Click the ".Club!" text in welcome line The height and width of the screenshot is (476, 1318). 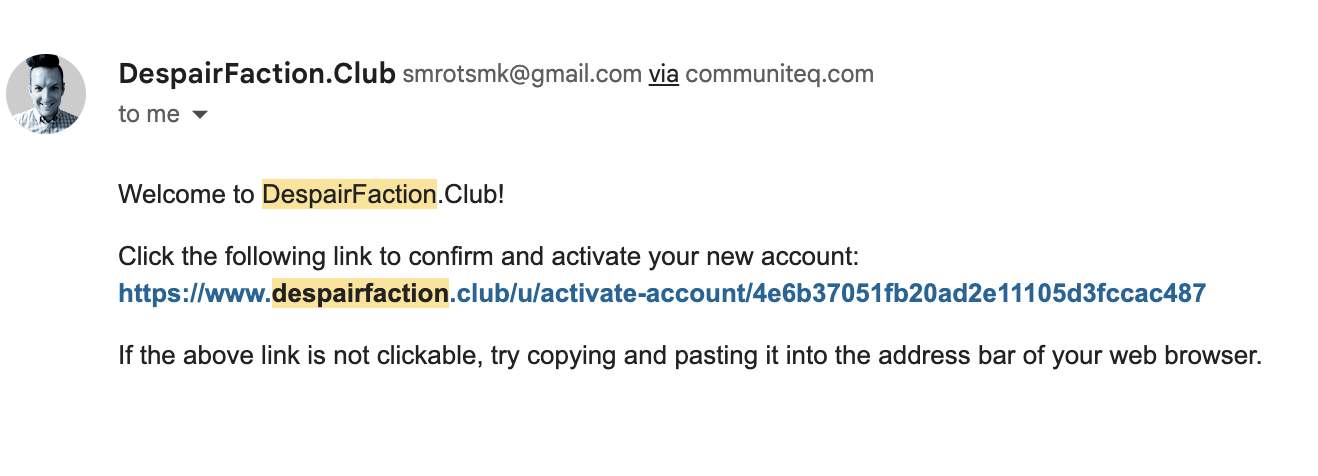pyautogui.click(x=471, y=194)
